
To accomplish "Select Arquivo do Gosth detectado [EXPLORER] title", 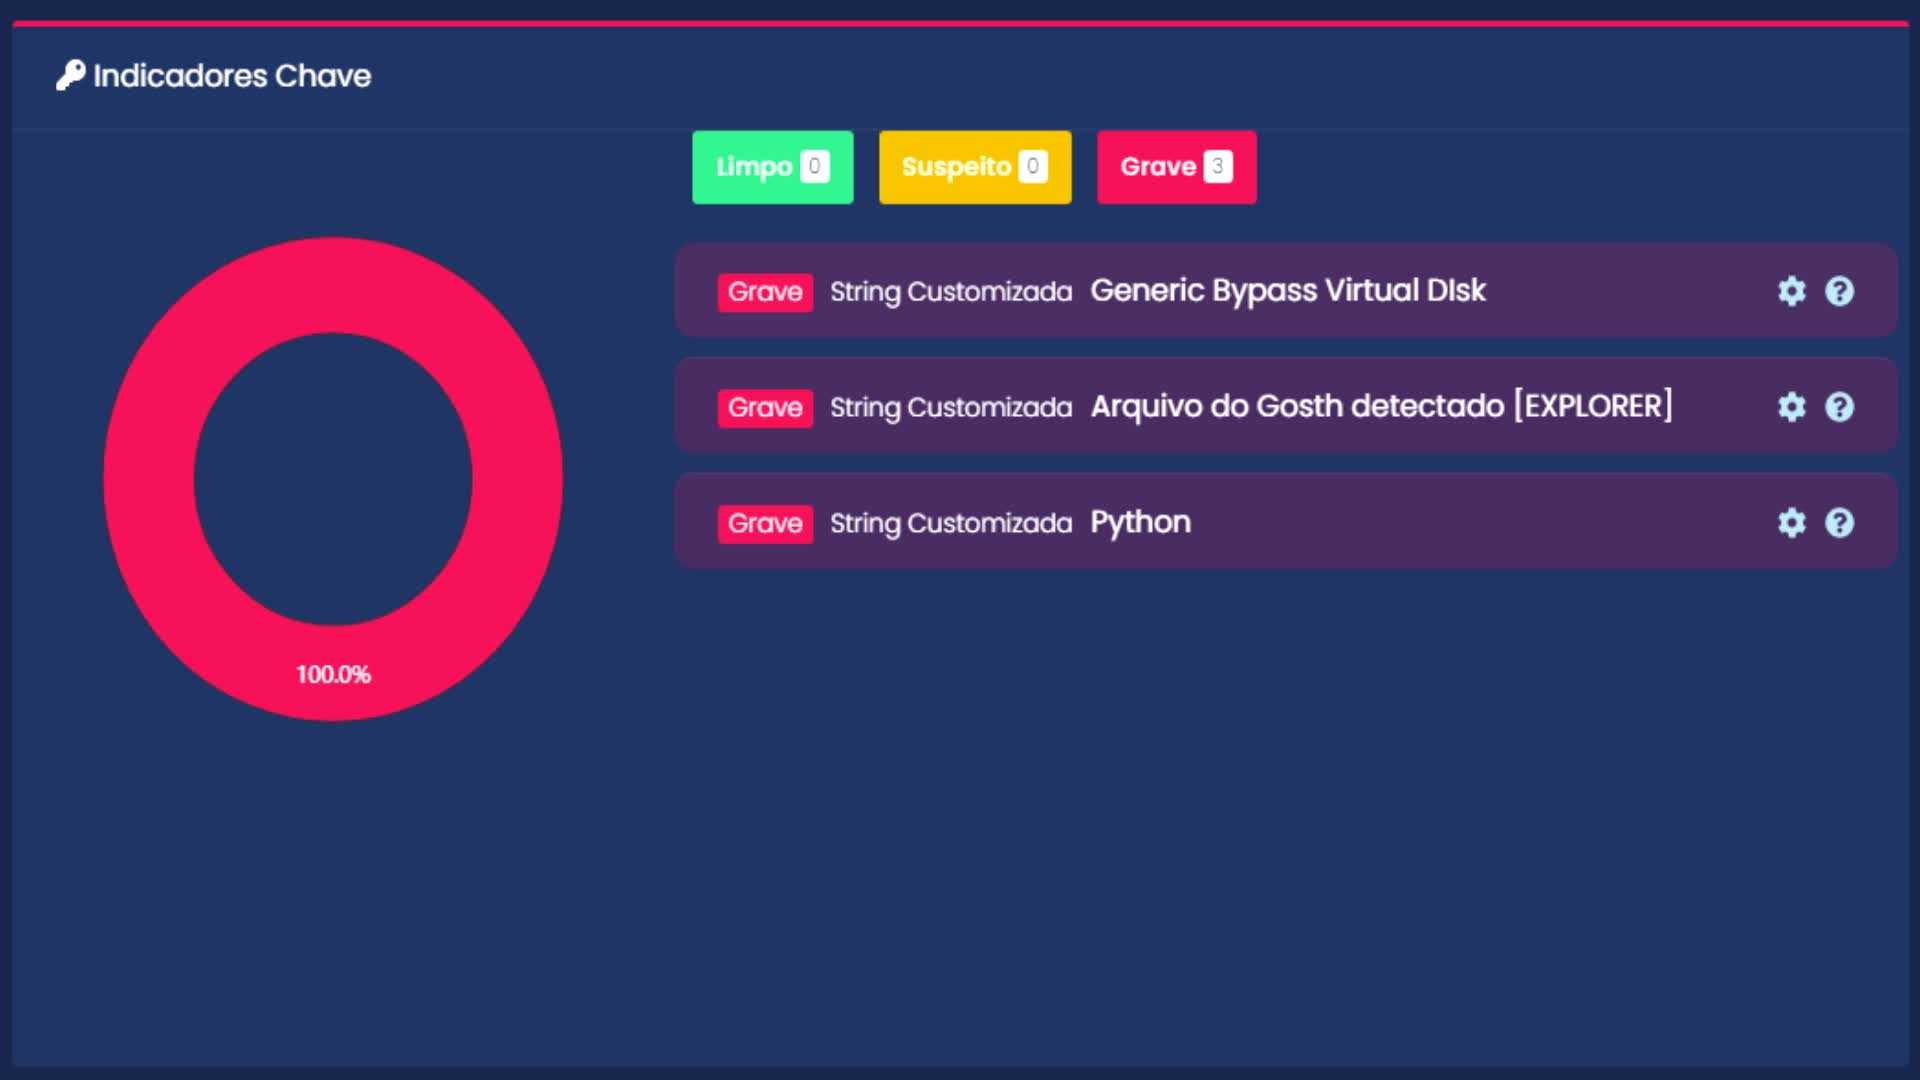I will point(1380,407).
